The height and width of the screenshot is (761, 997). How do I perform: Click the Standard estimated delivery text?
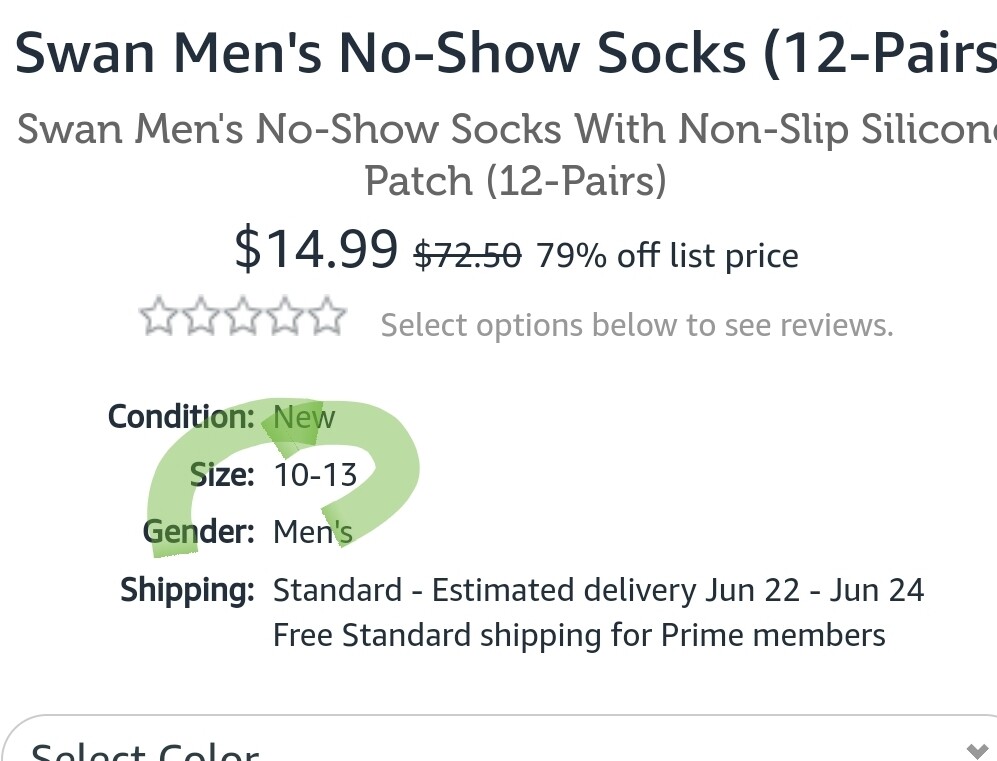click(598, 590)
